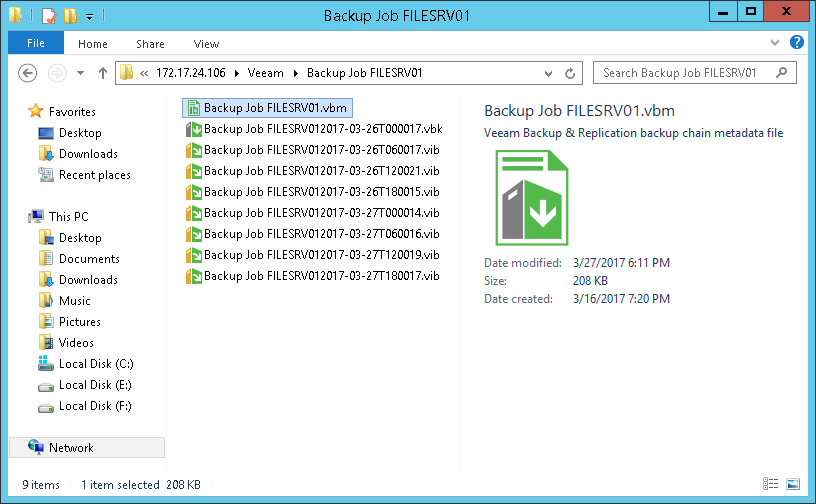Expand the arrow after 172.17.24.106

[x=237, y=73]
